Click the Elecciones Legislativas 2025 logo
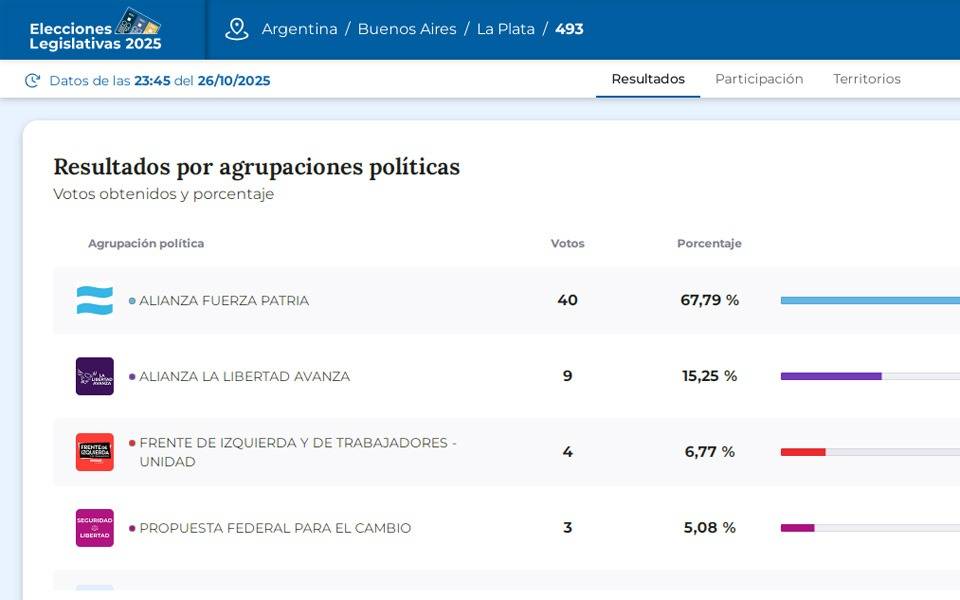The width and height of the screenshot is (960, 600). coord(95,30)
